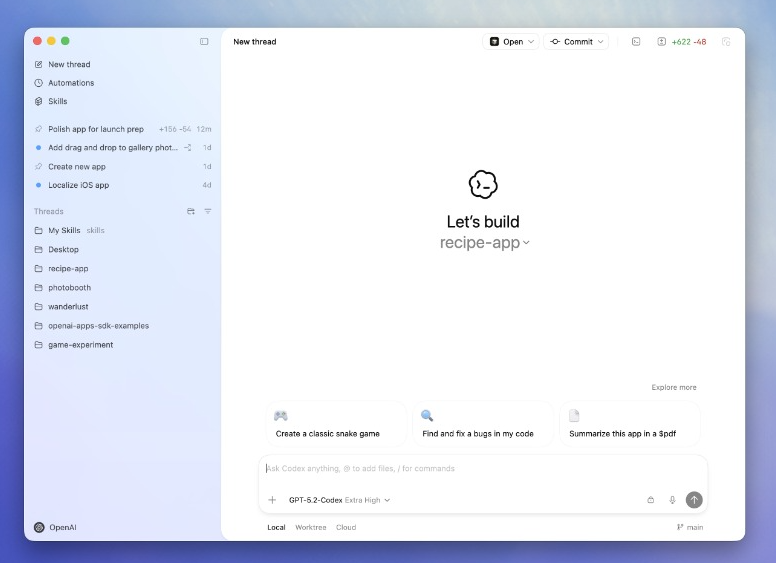Open the GPT-5.2-Codex model dropdown
This screenshot has width=776, height=563.
(340, 500)
